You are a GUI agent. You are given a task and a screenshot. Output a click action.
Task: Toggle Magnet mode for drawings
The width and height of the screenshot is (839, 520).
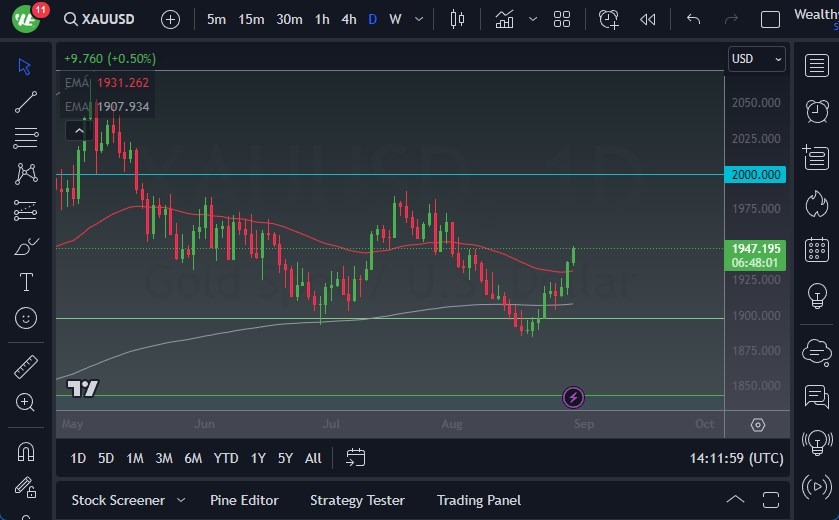click(x=26, y=451)
